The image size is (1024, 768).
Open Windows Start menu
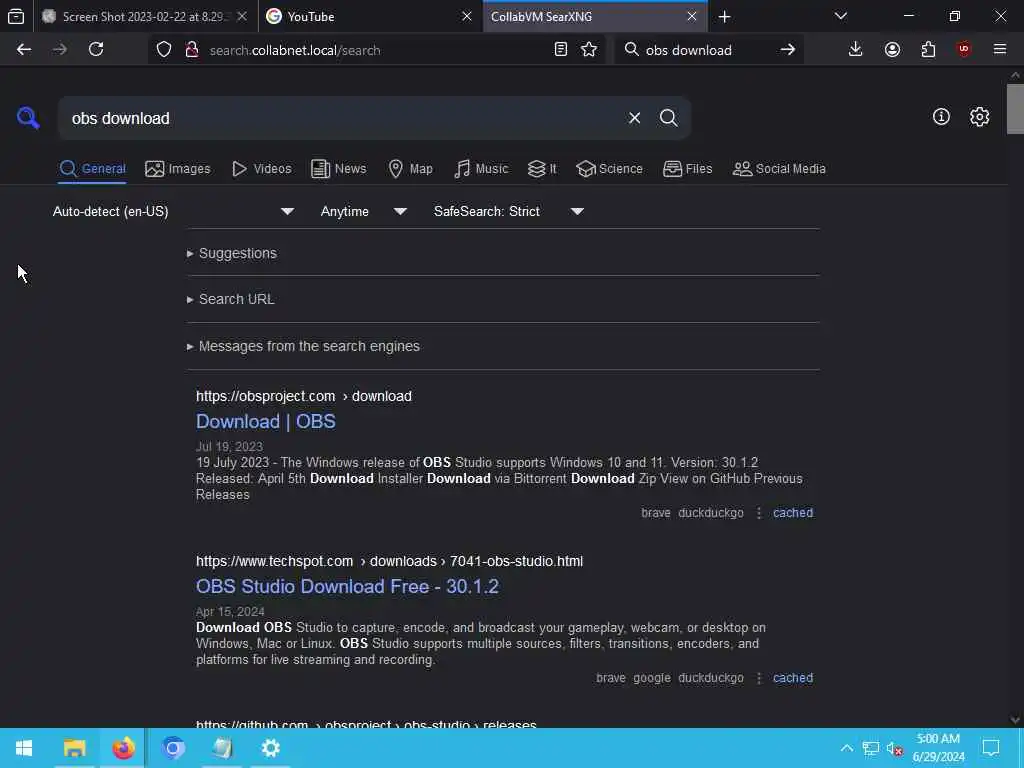click(24, 748)
